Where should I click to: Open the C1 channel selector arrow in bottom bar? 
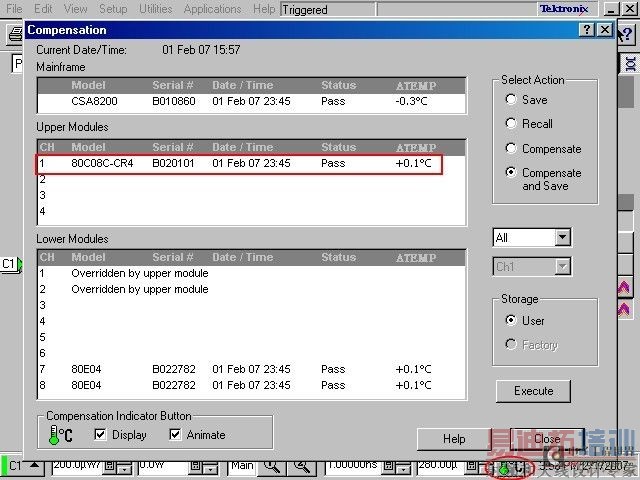point(35,466)
